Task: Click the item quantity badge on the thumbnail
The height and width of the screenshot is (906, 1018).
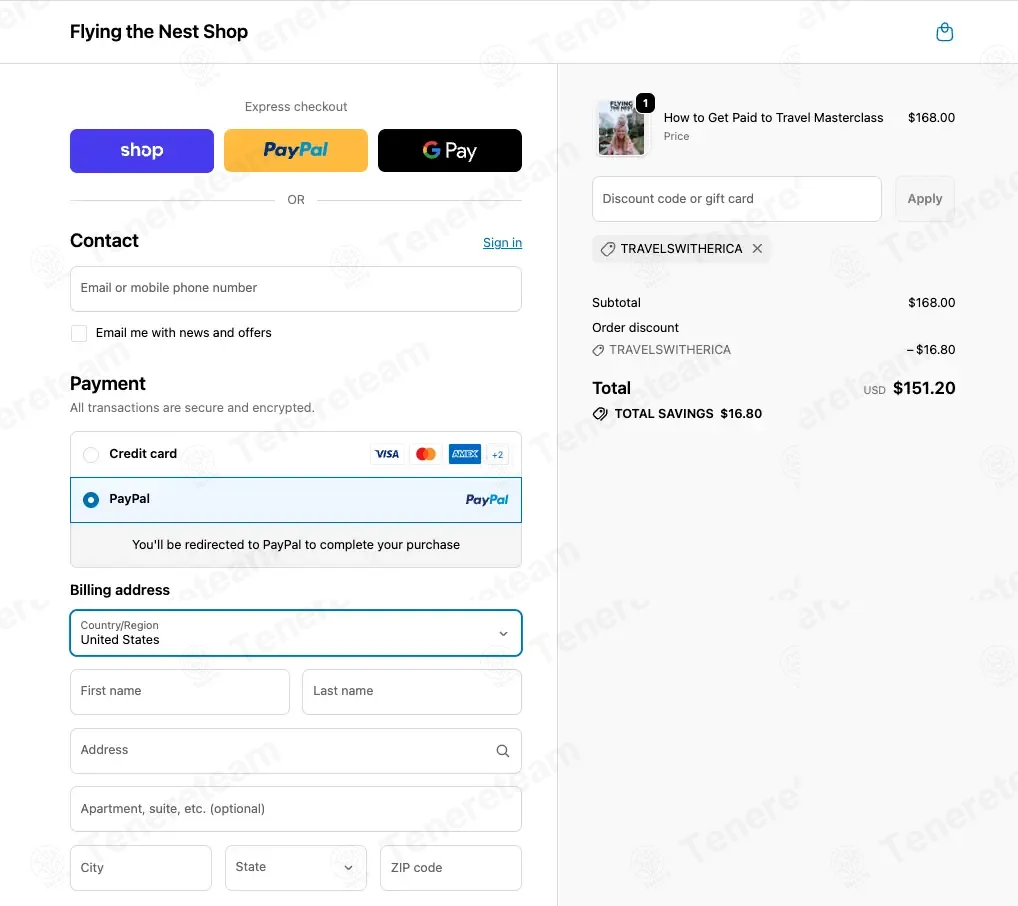Action: (x=645, y=103)
